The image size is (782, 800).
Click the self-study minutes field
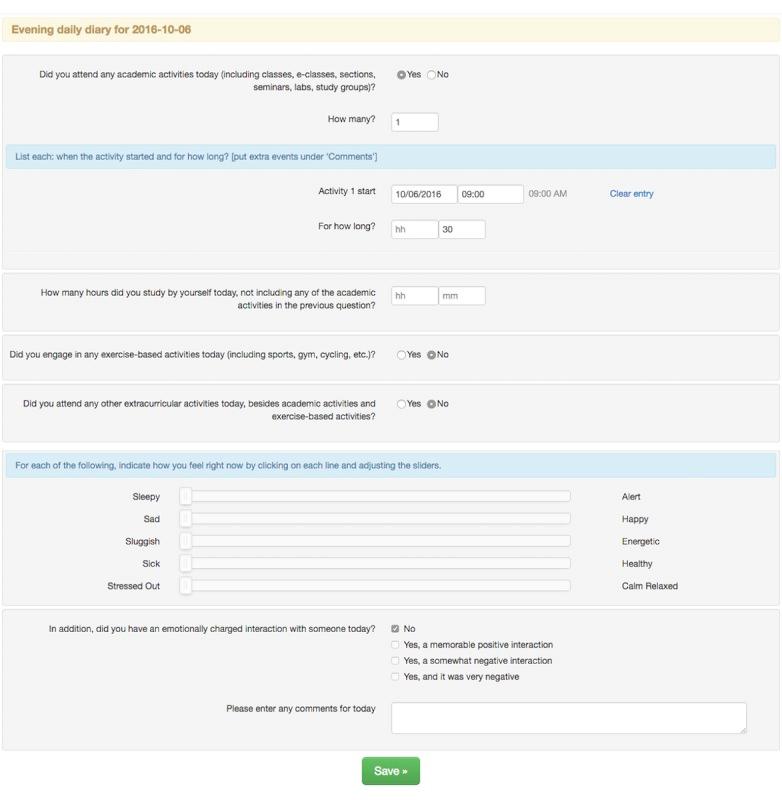pyautogui.click(x=462, y=296)
